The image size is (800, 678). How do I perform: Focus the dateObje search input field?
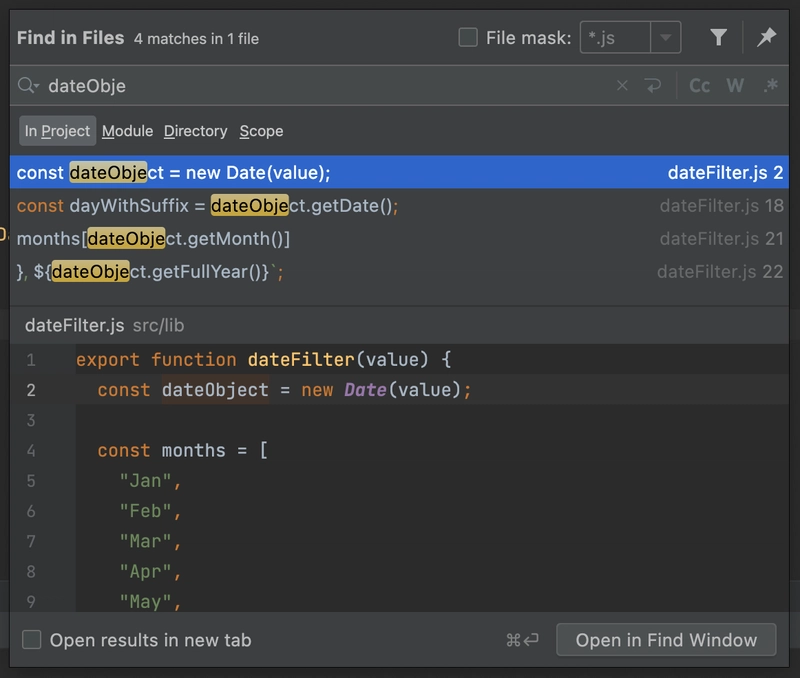coord(327,86)
